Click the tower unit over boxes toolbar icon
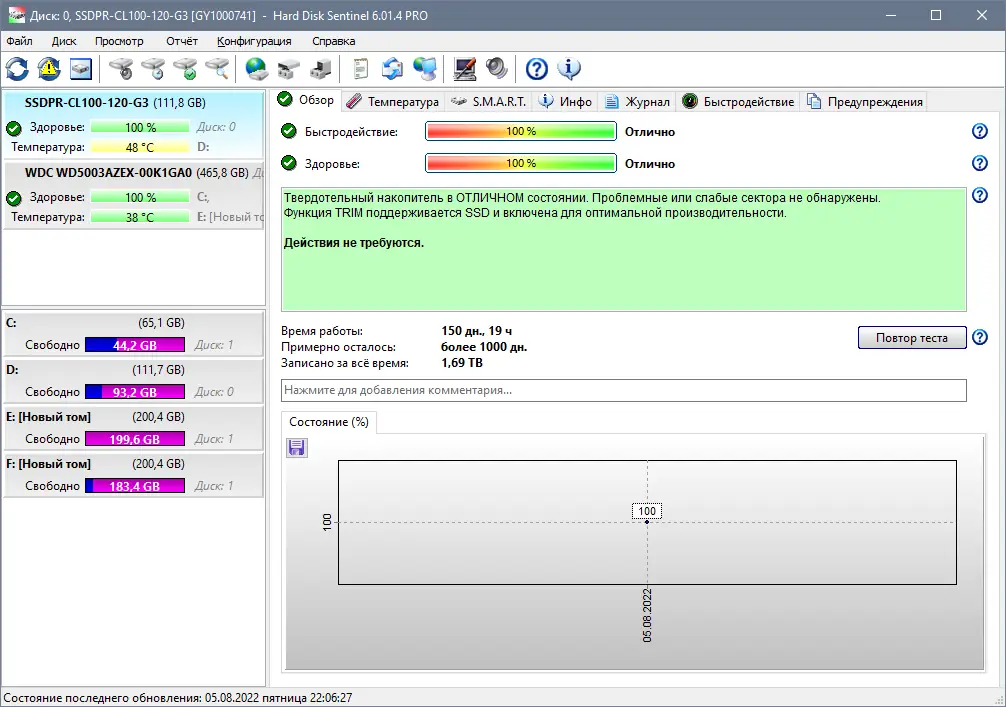 (x=321, y=69)
